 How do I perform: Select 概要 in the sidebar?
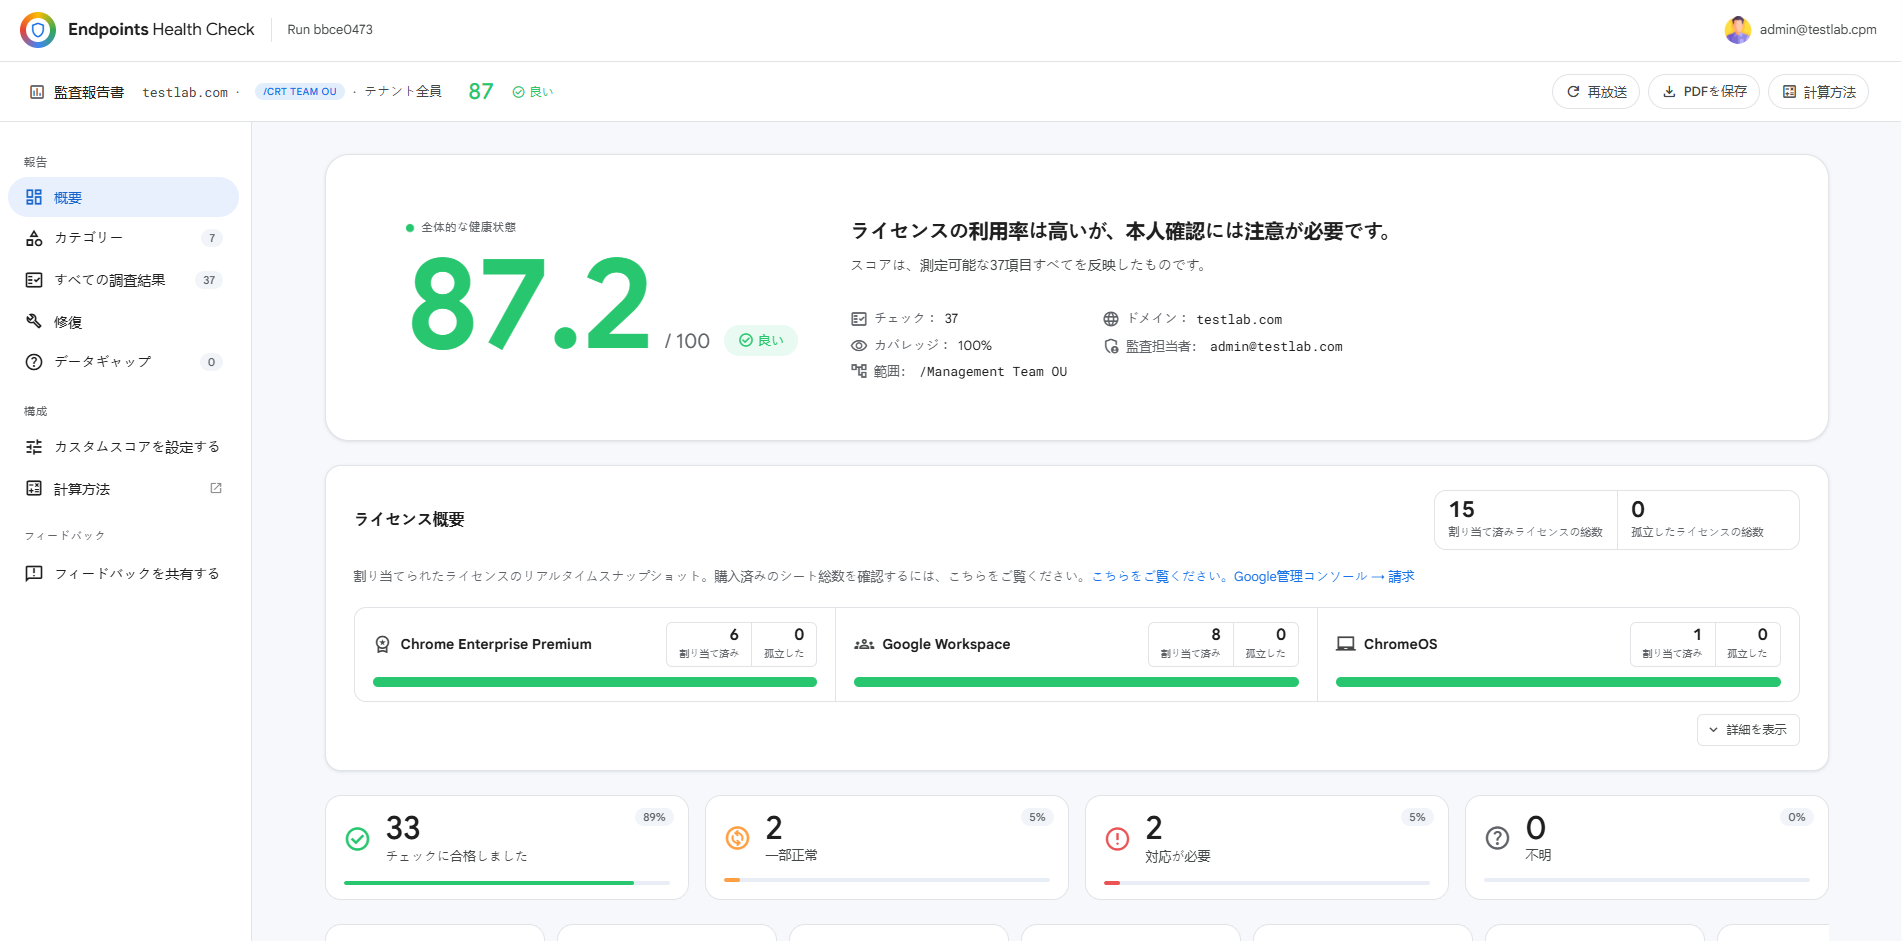tap(124, 197)
